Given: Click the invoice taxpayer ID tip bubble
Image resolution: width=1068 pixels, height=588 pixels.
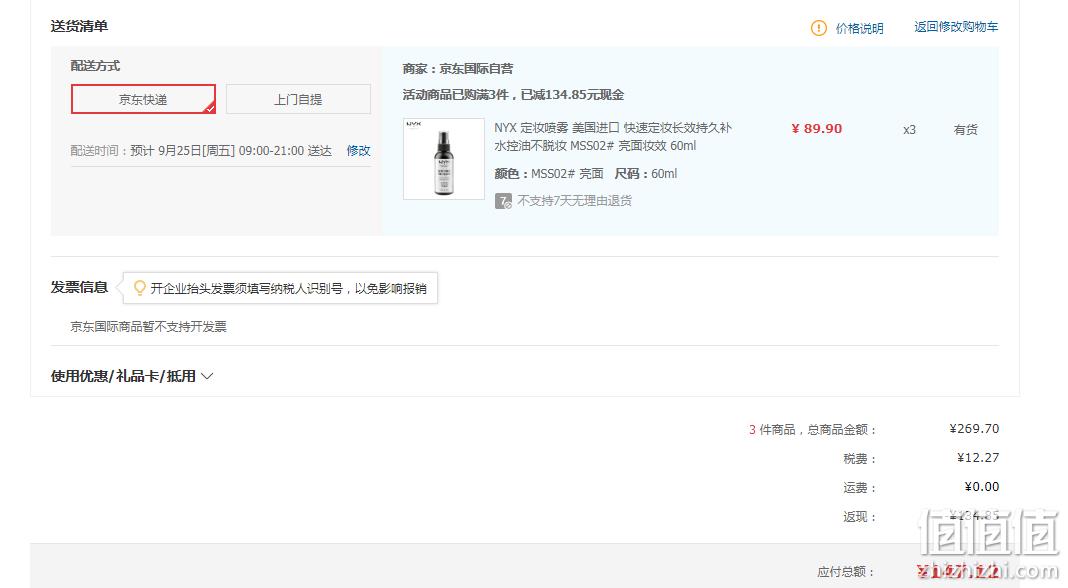Looking at the screenshot, I should tap(281, 288).
